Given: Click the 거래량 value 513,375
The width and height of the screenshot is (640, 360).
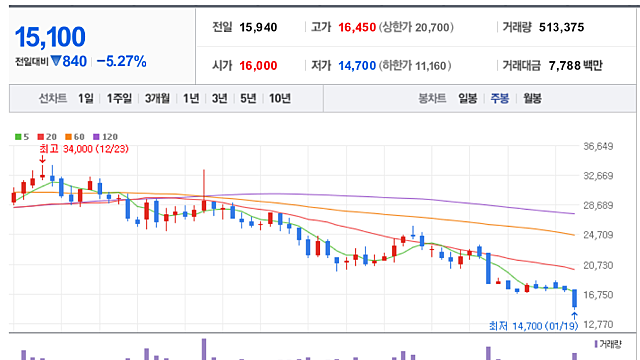Looking at the screenshot, I should point(561,27).
